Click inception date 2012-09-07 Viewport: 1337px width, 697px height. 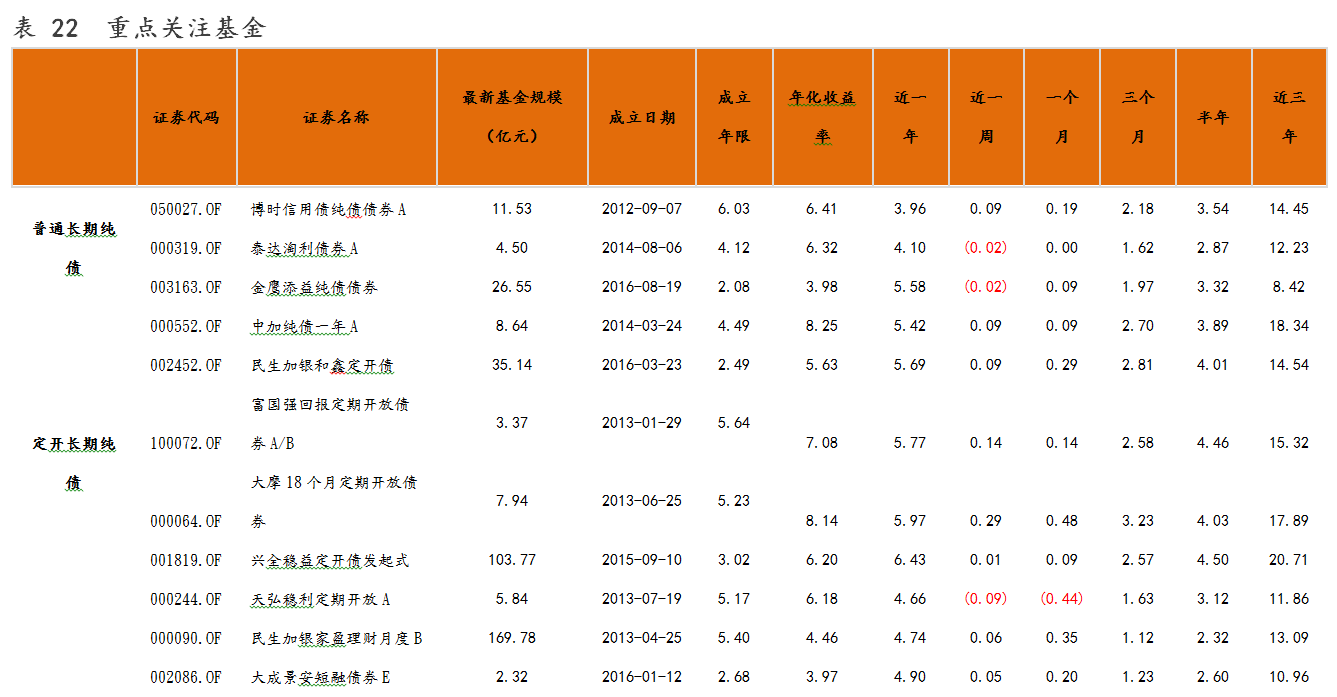[642, 209]
